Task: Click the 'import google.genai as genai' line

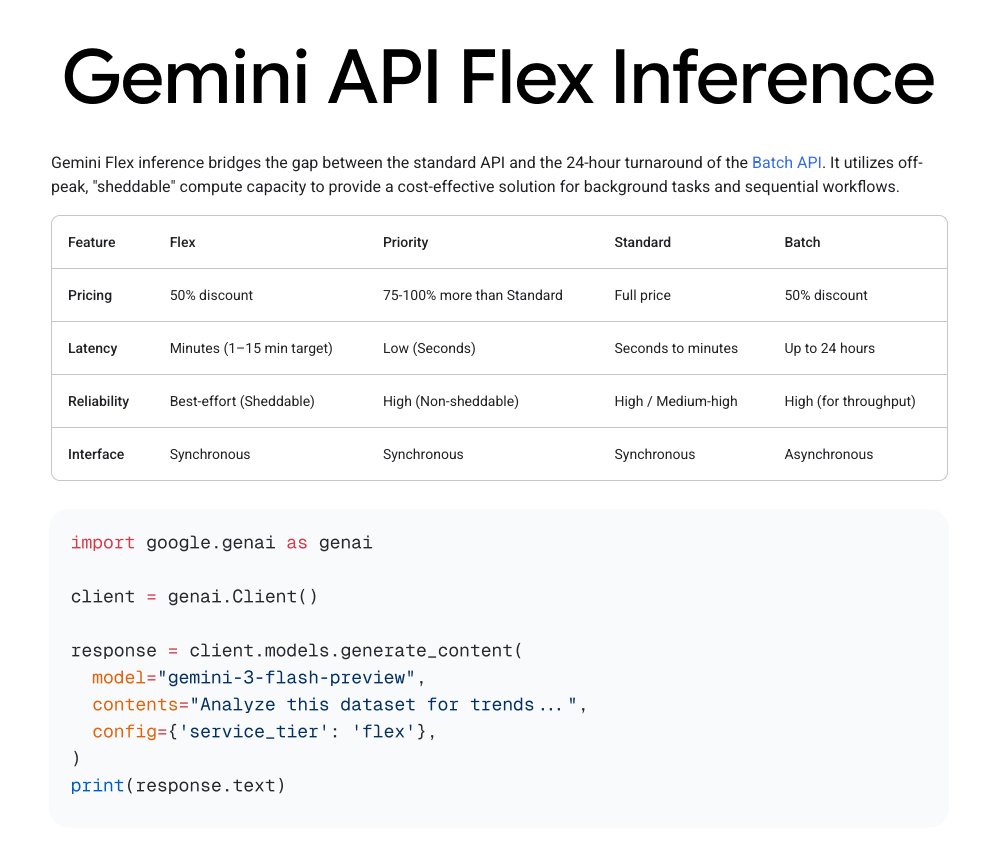Action: tap(221, 543)
